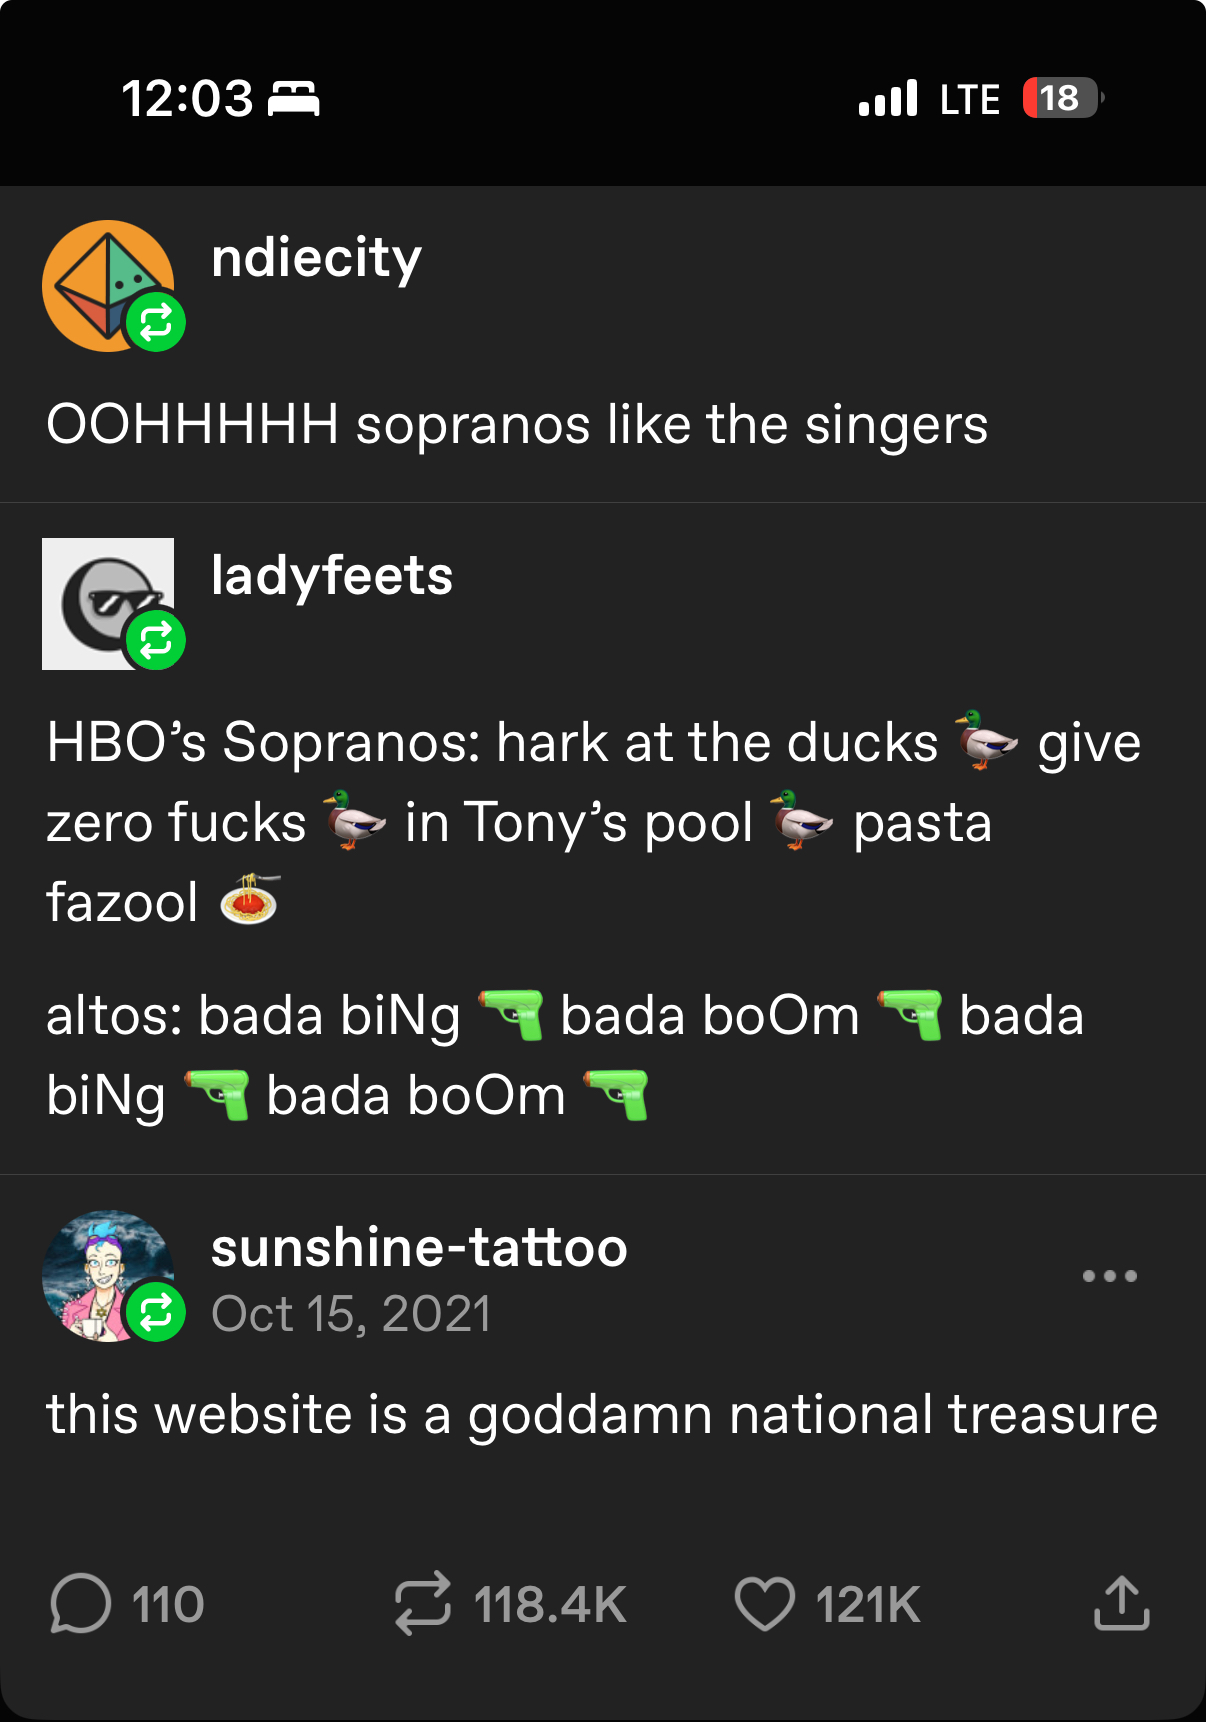Tap the Oct 15, 2021 post date

351,1314
